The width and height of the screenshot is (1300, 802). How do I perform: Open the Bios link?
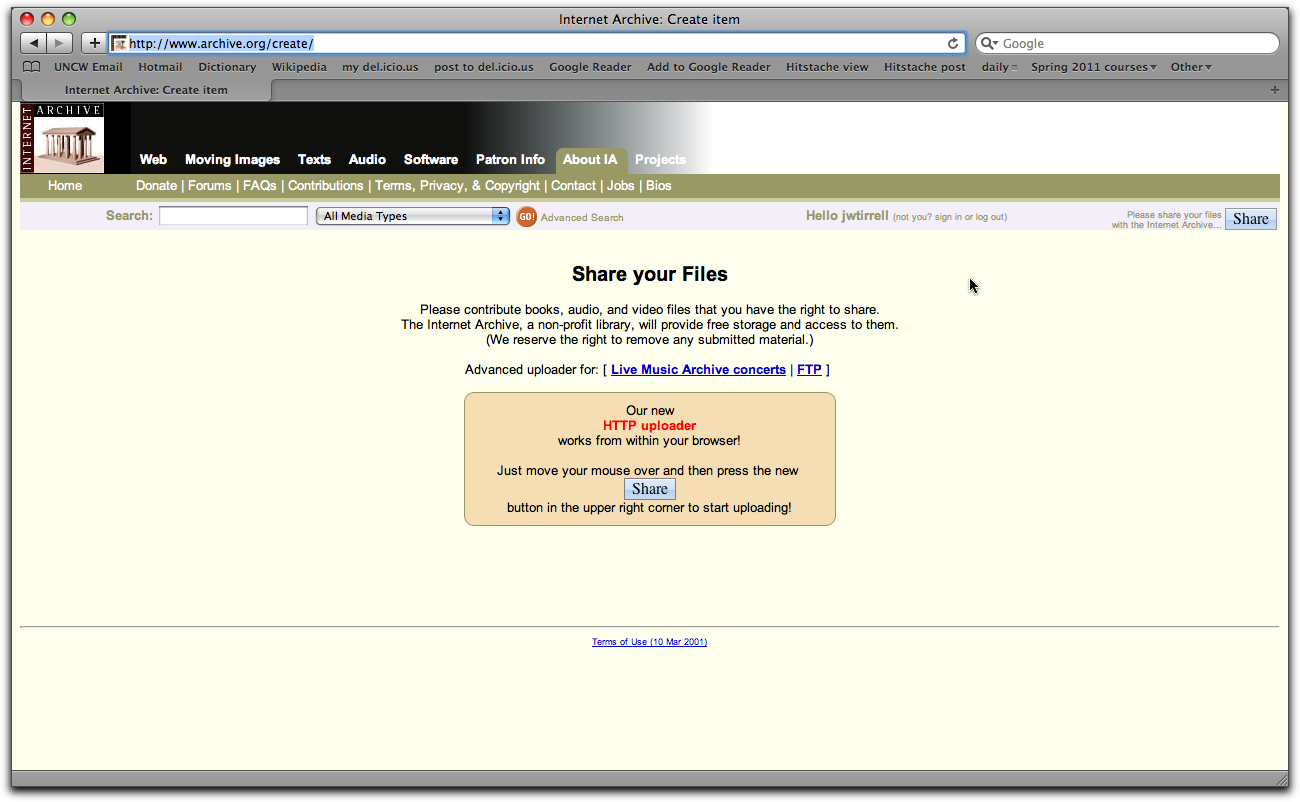tap(658, 186)
